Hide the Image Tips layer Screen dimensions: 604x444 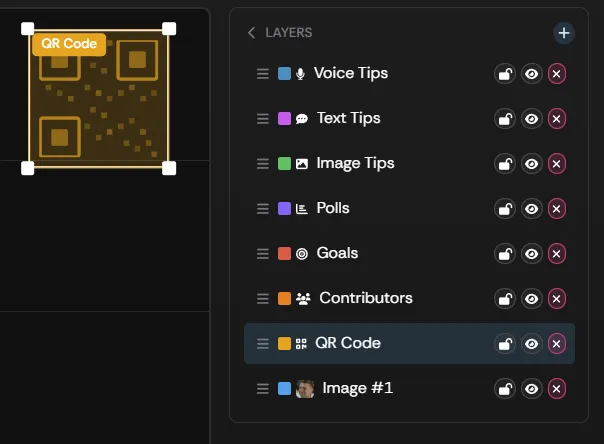[532, 164]
